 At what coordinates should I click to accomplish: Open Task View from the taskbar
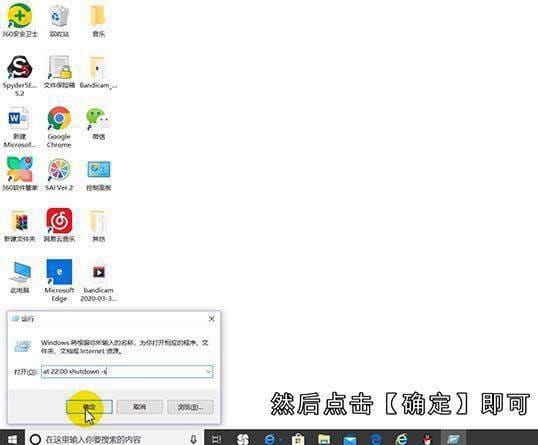click(x=217, y=439)
